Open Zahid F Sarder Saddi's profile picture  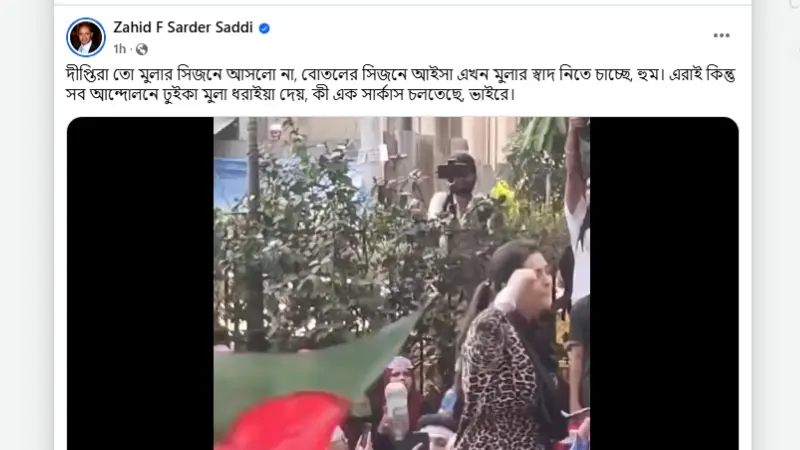pyautogui.click(x=86, y=37)
